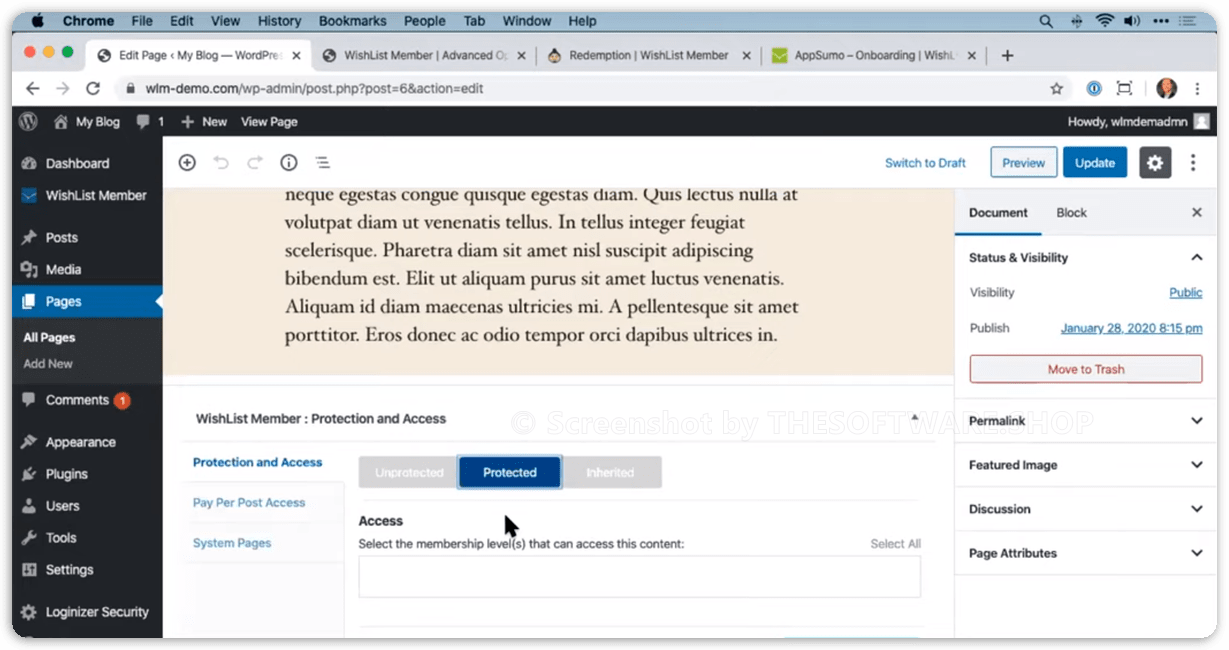Select the Protected option
The width and height of the screenshot is (1229, 650).
tap(510, 473)
